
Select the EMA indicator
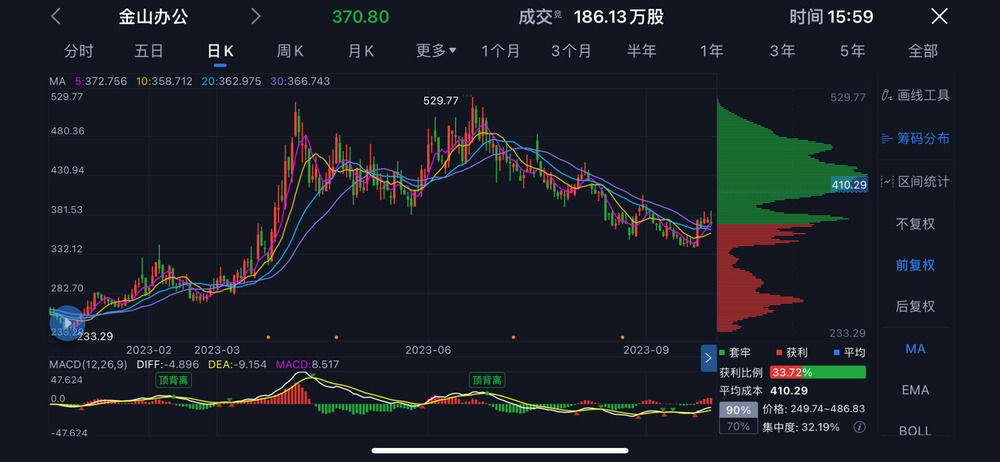(x=915, y=390)
